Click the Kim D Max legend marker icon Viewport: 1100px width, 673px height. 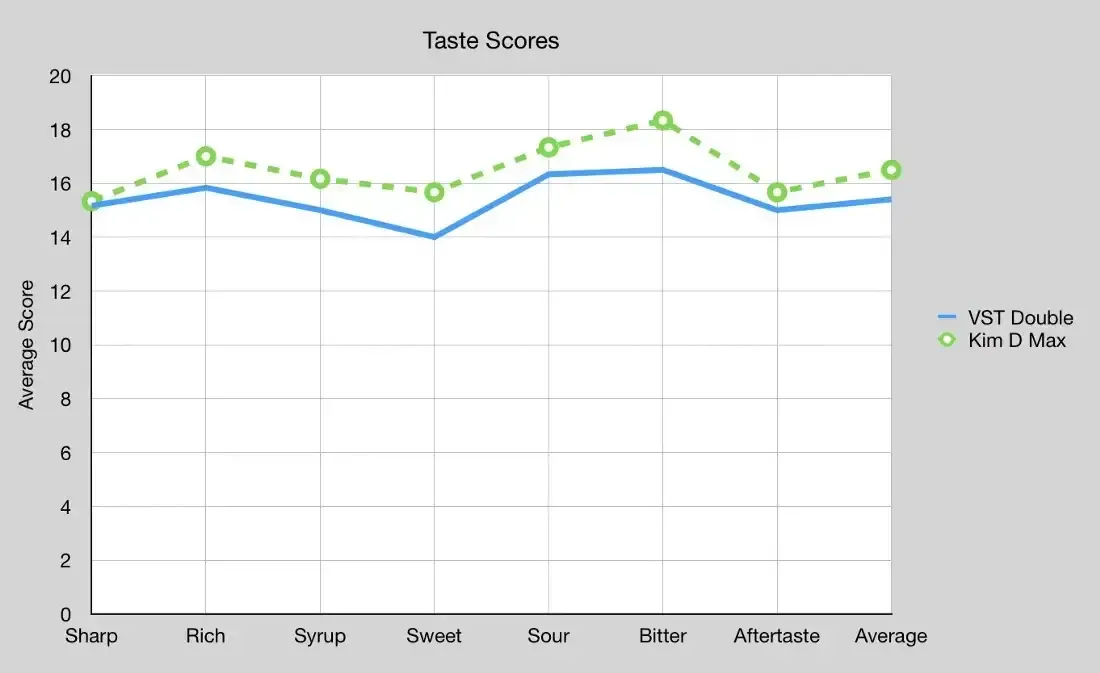pyautogui.click(x=946, y=340)
